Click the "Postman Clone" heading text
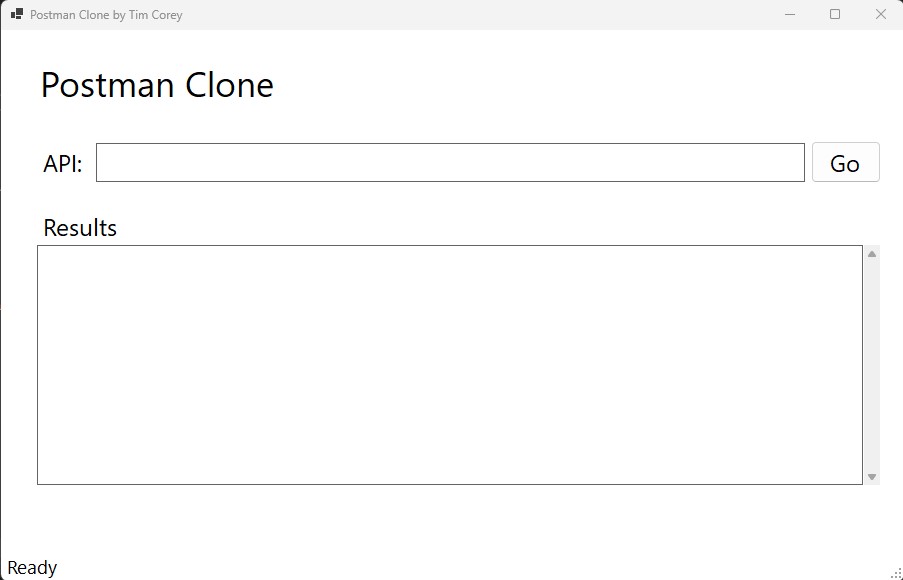This screenshot has height=580, width=903. pyautogui.click(x=157, y=85)
